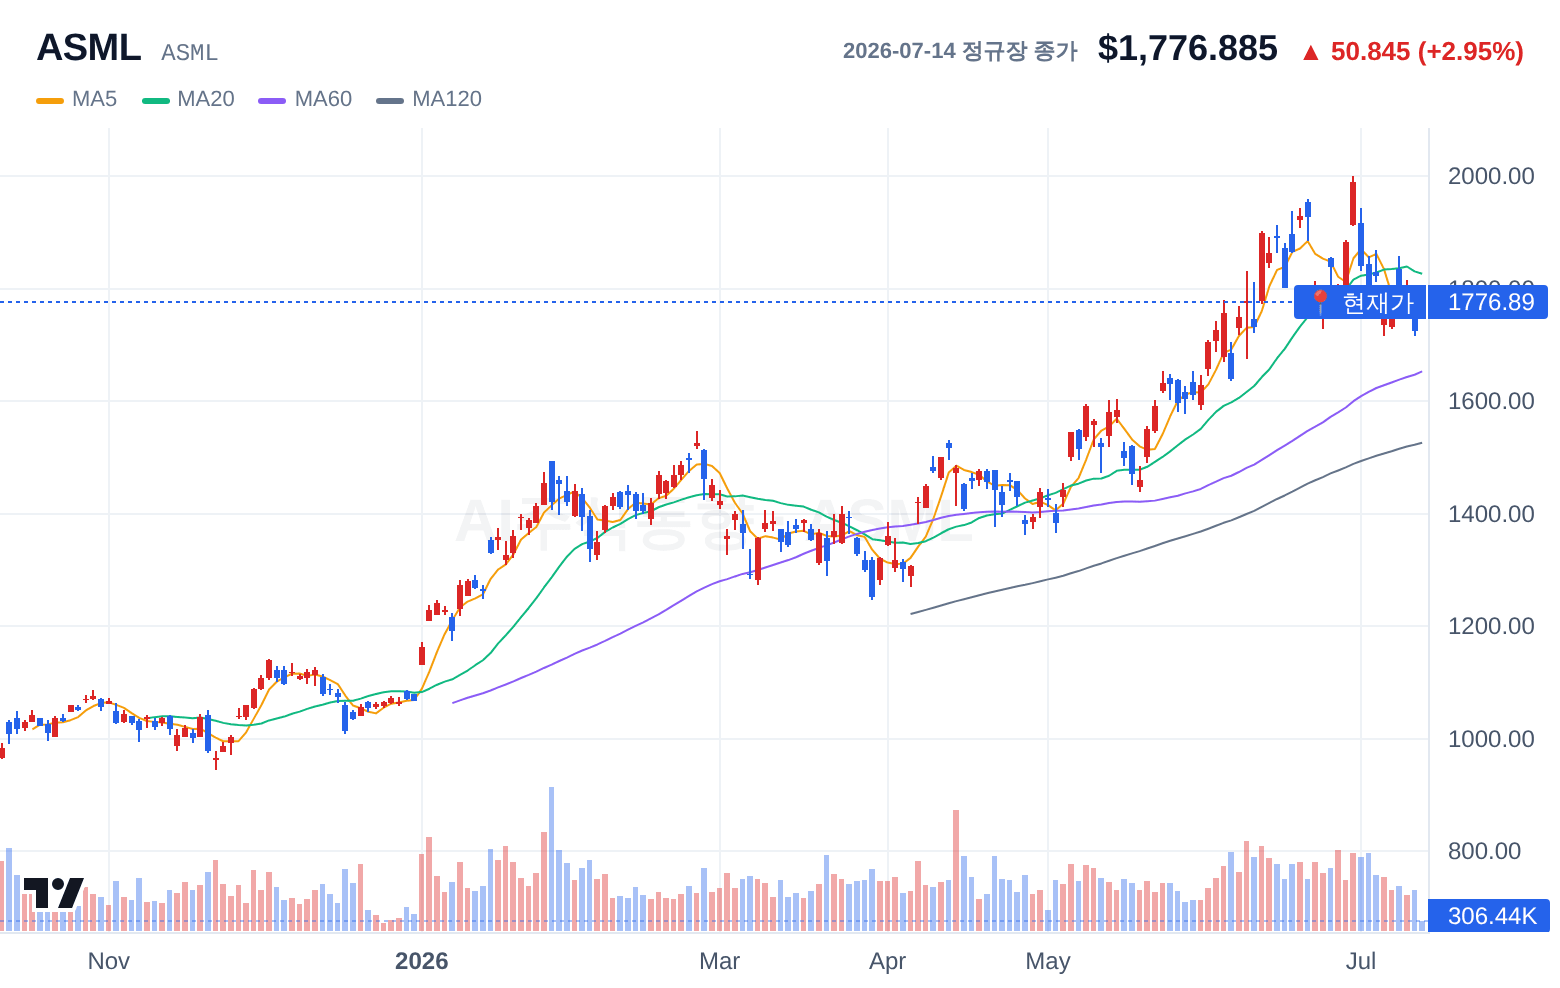Click the MA5 legend label
Screen dimensions: 1560x988
point(94,99)
